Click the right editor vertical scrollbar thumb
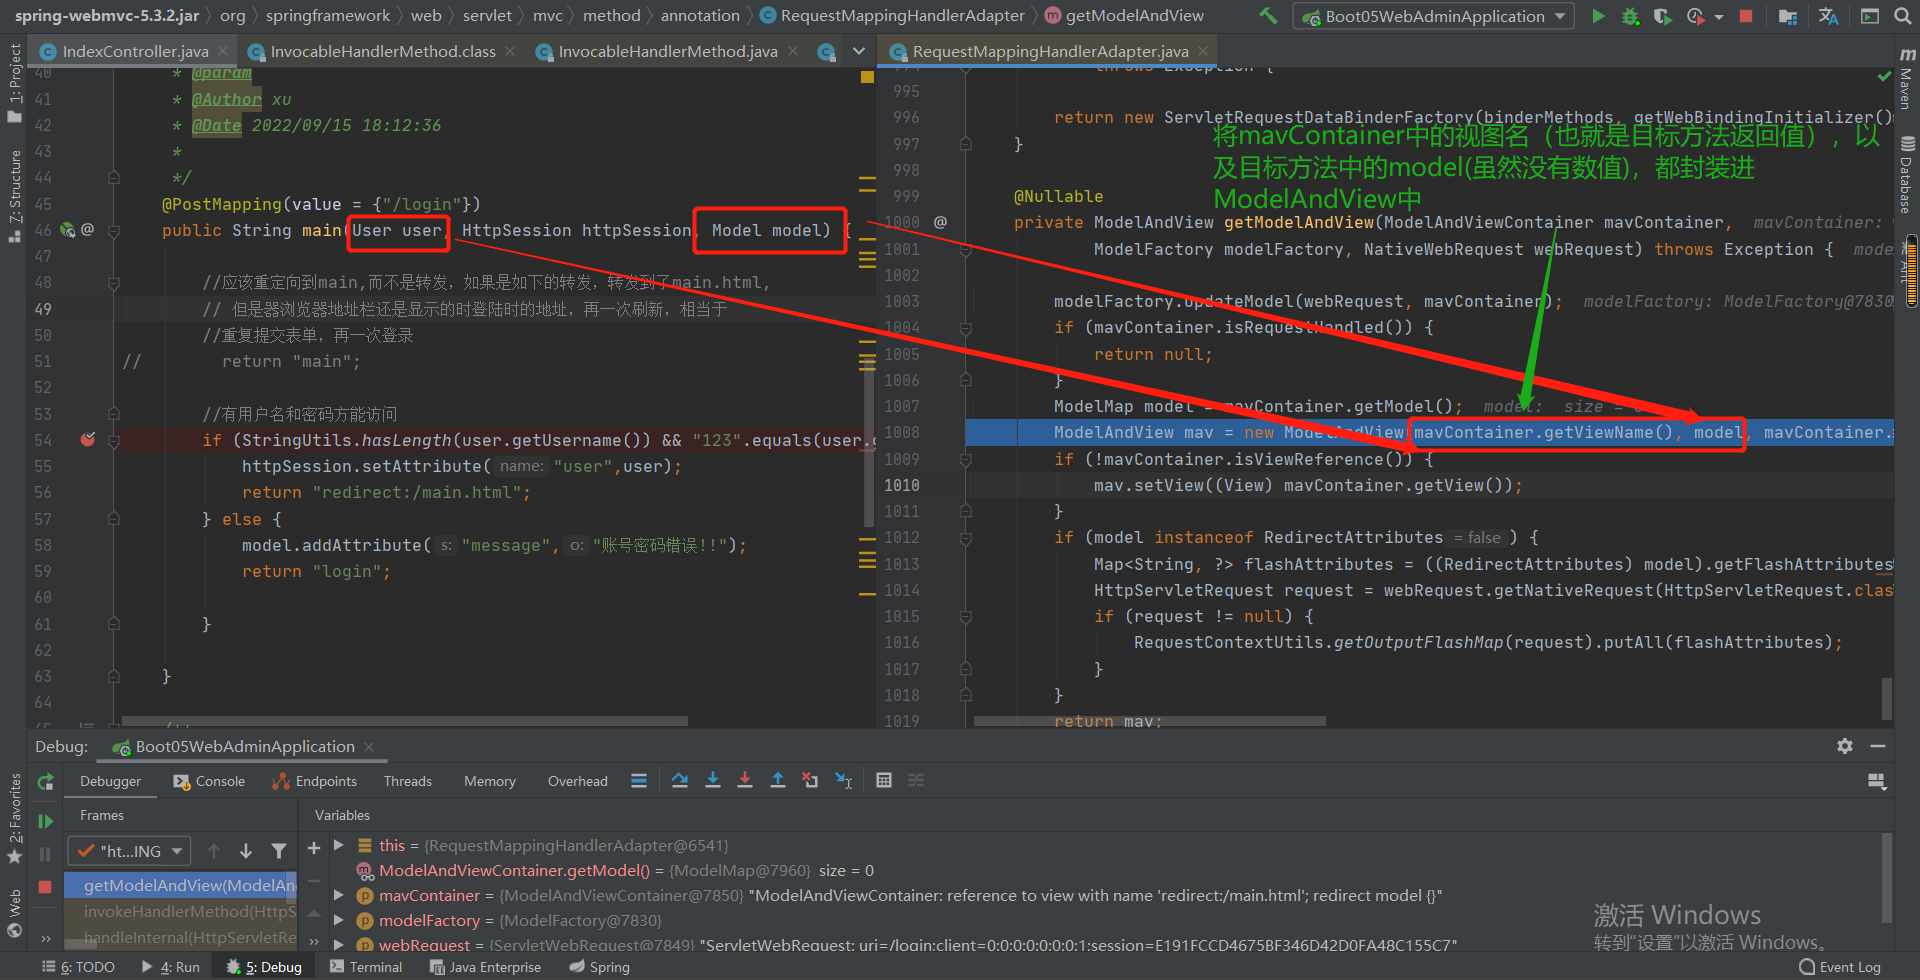1920x980 pixels. (1887, 698)
